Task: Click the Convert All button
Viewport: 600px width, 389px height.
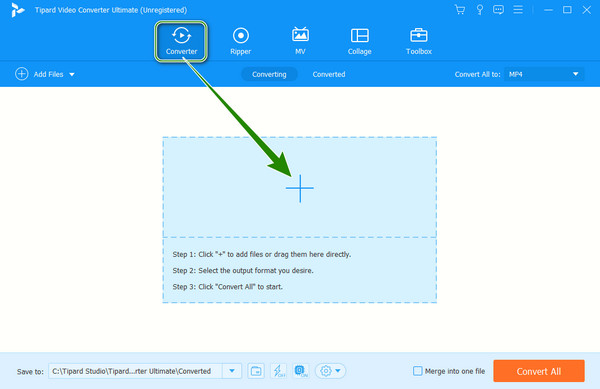Action: tap(539, 371)
